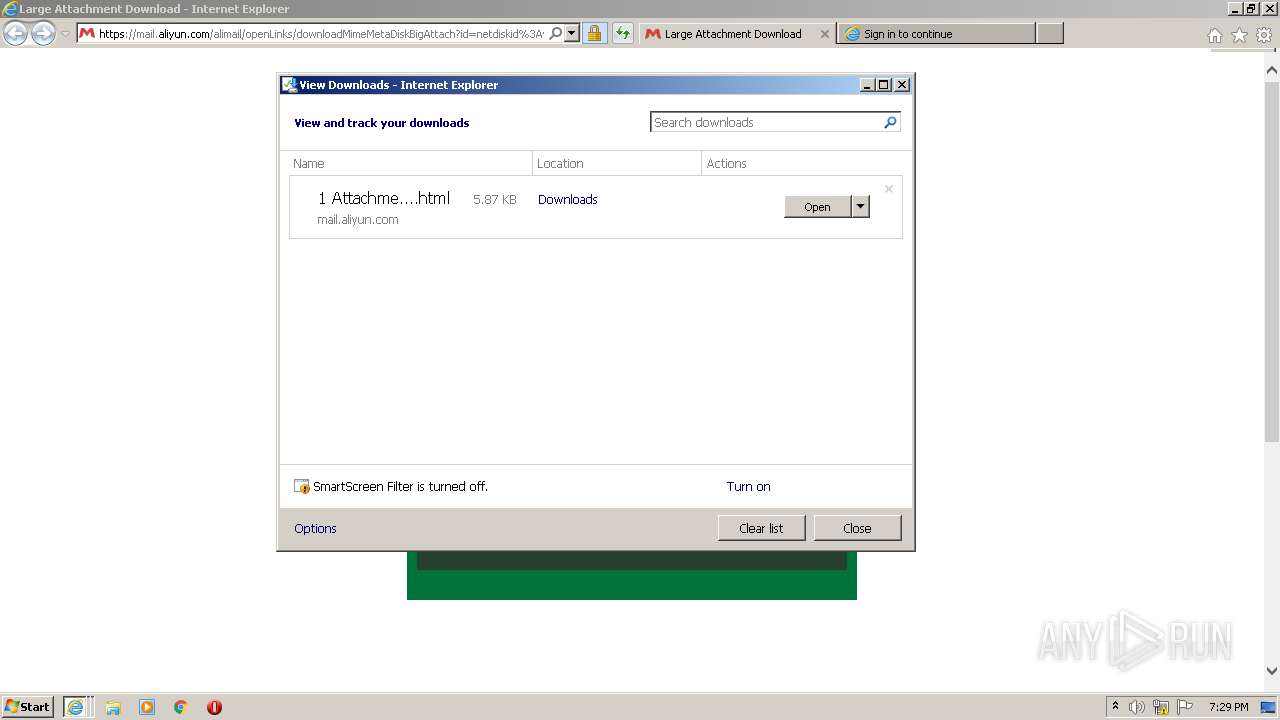Image resolution: width=1280 pixels, height=720 pixels.
Task: Open IE Tools gear icon
Action: pos(1264,35)
